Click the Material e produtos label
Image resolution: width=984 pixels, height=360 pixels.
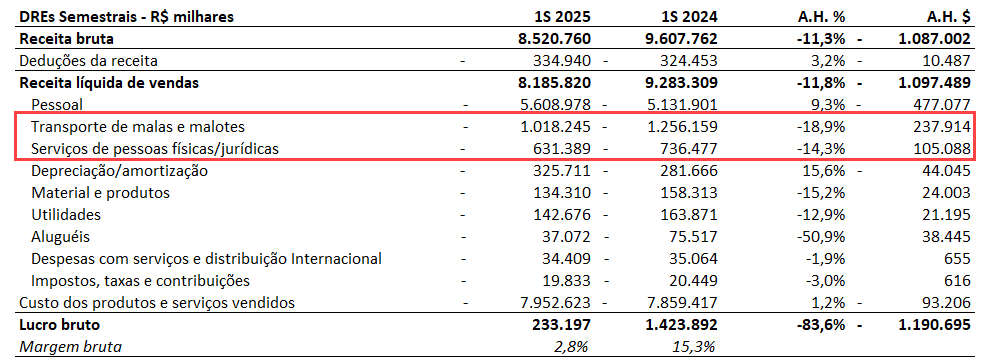coord(100,193)
